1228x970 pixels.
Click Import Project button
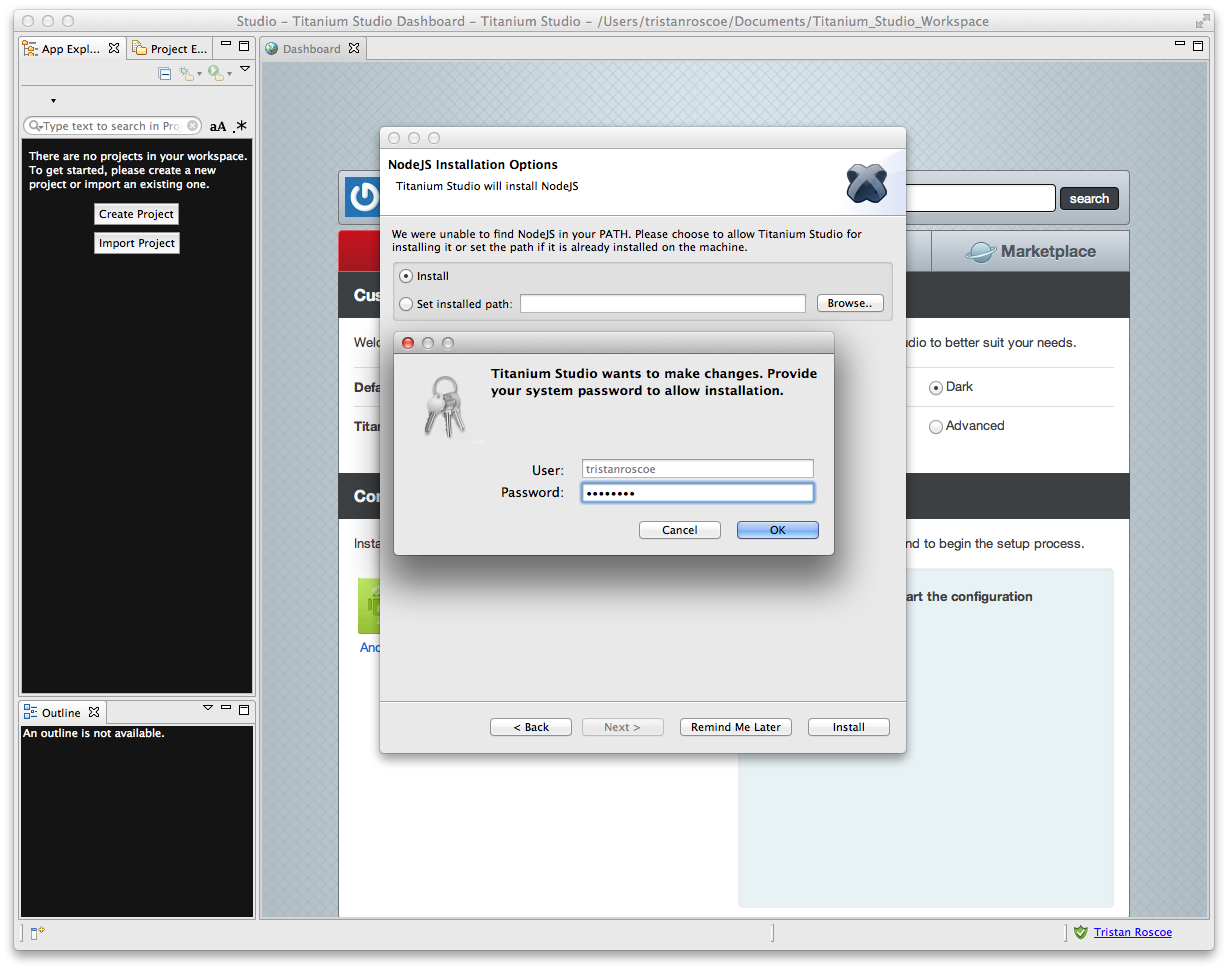click(x=137, y=243)
